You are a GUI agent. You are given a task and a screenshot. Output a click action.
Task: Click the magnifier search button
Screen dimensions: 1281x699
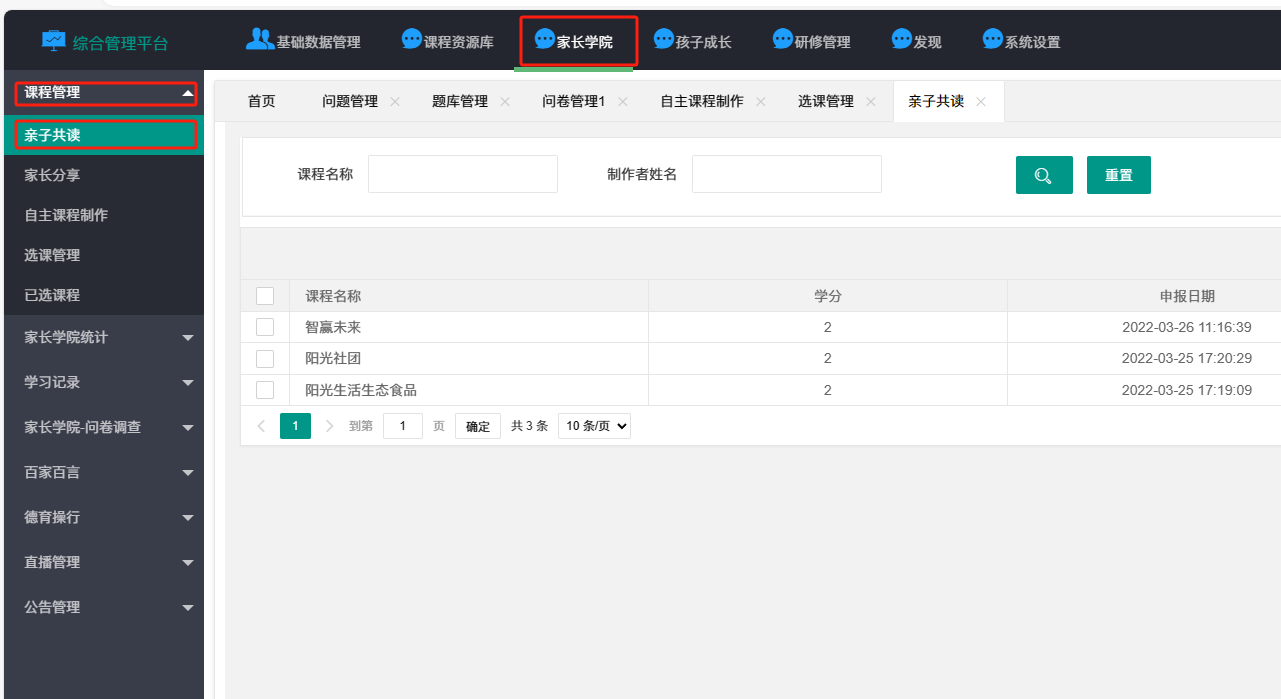click(1044, 175)
